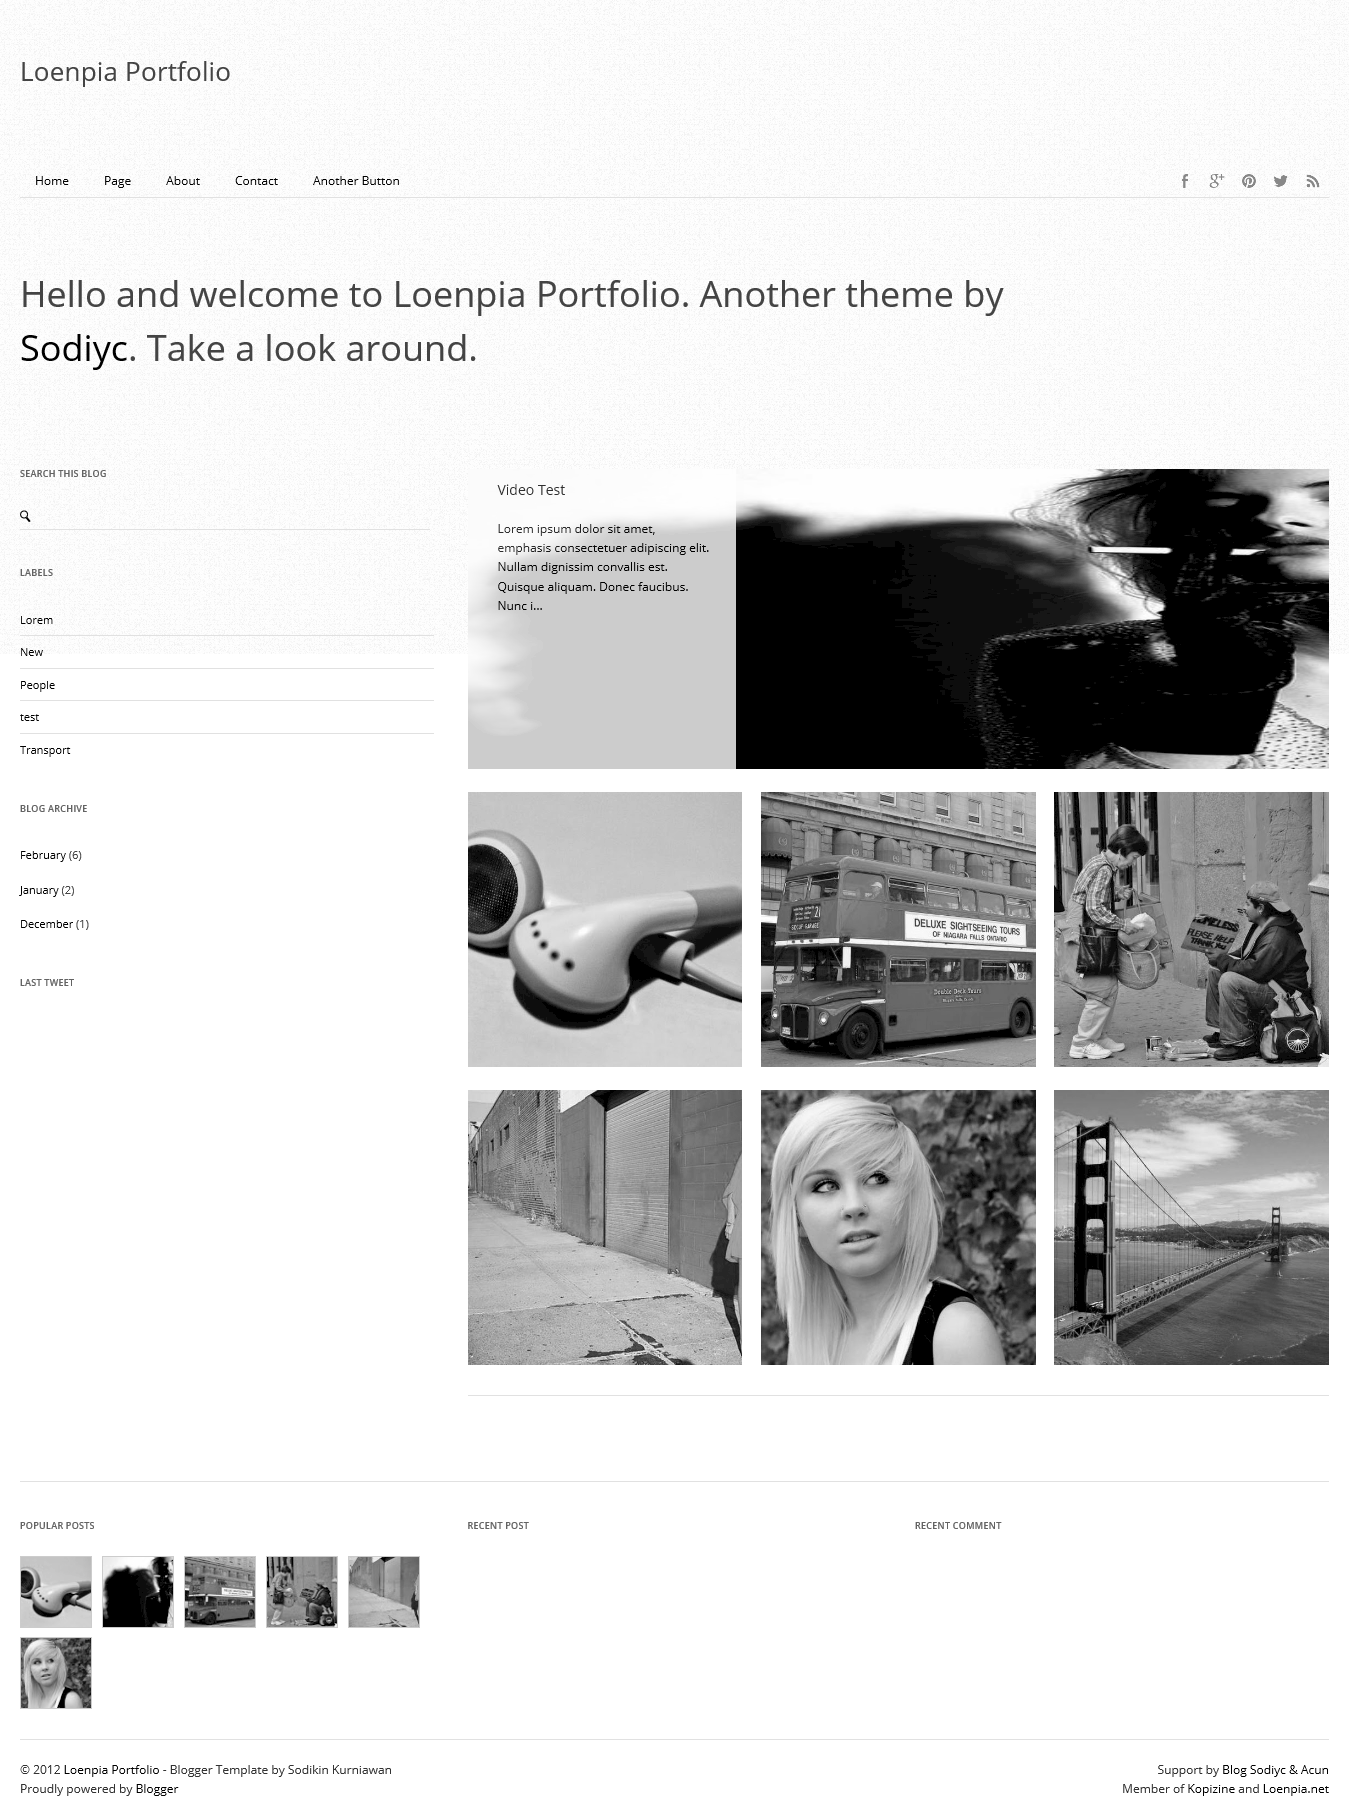Open the Pinterest social icon
The width and height of the screenshot is (1349, 1818).
tap(1248, 181)
